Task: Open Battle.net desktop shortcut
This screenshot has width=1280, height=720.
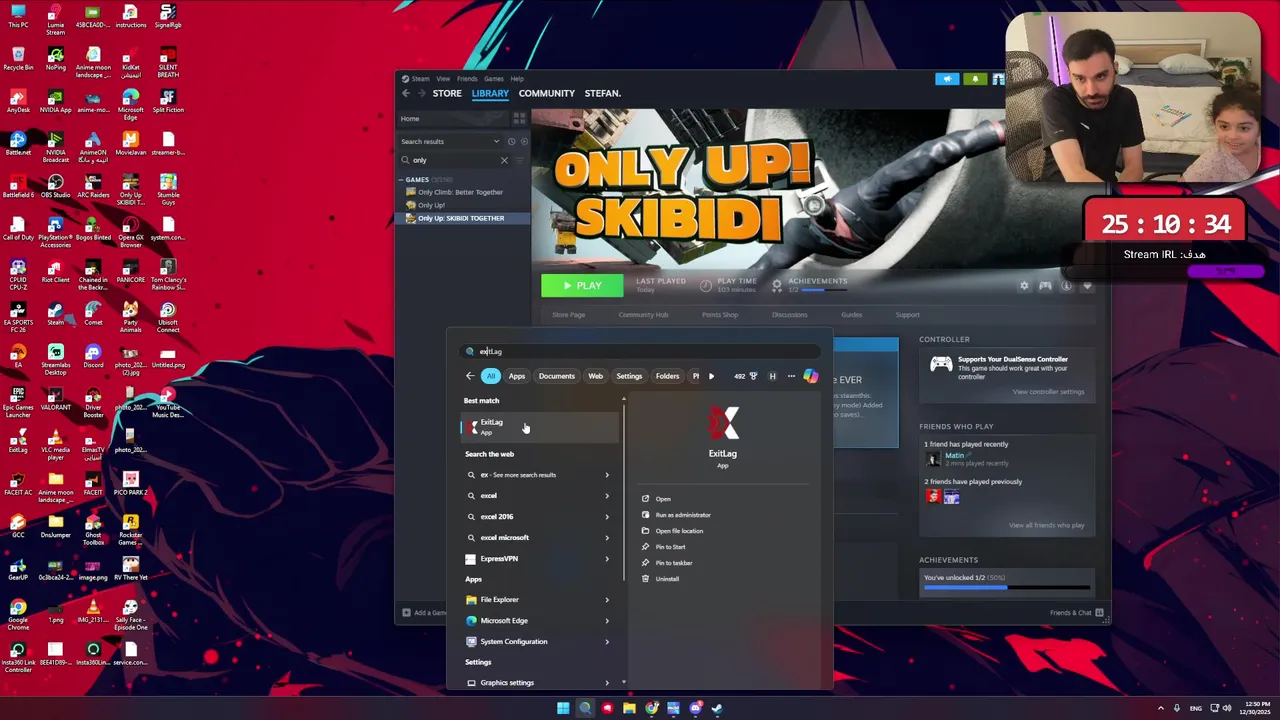Action: [18, 144]
